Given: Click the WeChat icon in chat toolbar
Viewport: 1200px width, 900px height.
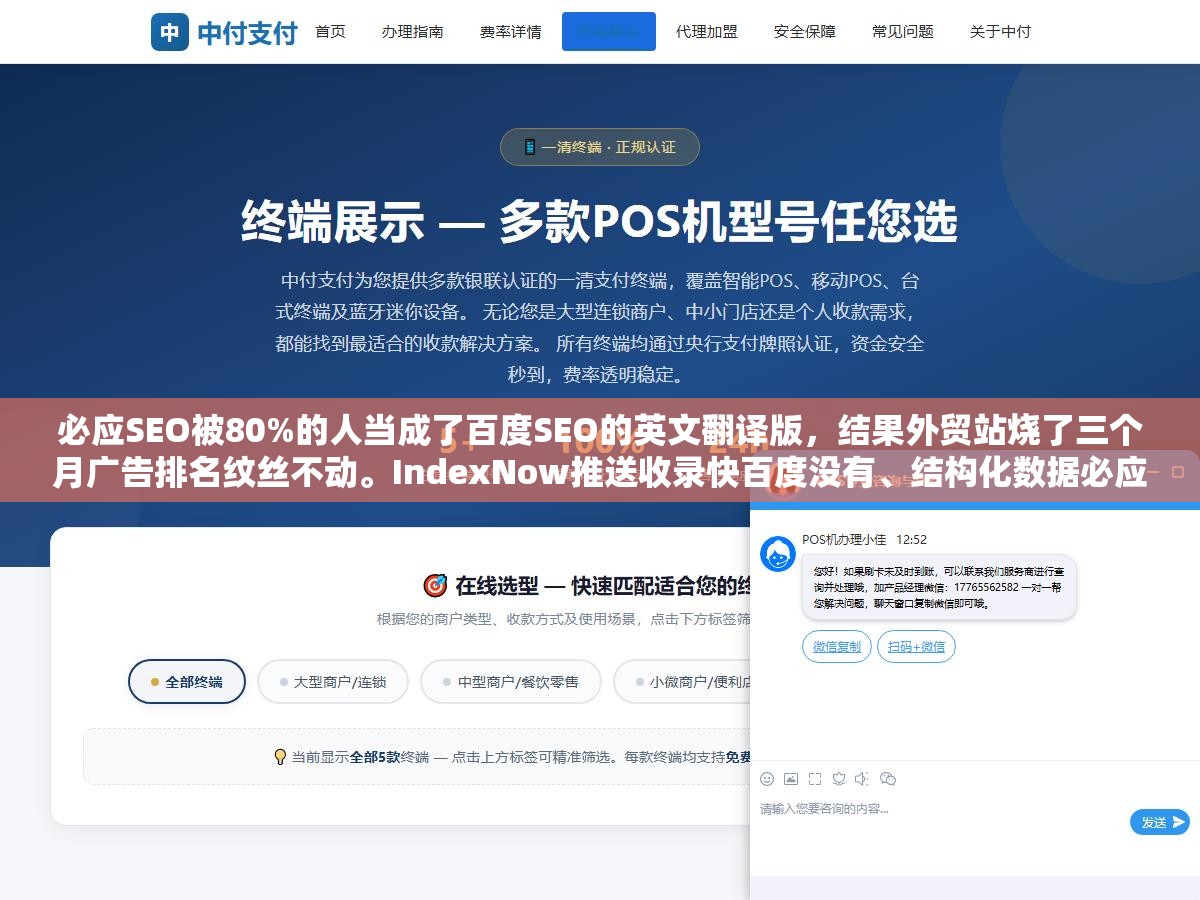Looking at the screenshot, I should point(888,779).
